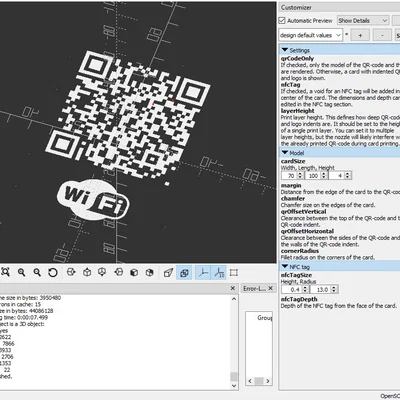Toggle the Show Edges icon

(x=234, y=273)
